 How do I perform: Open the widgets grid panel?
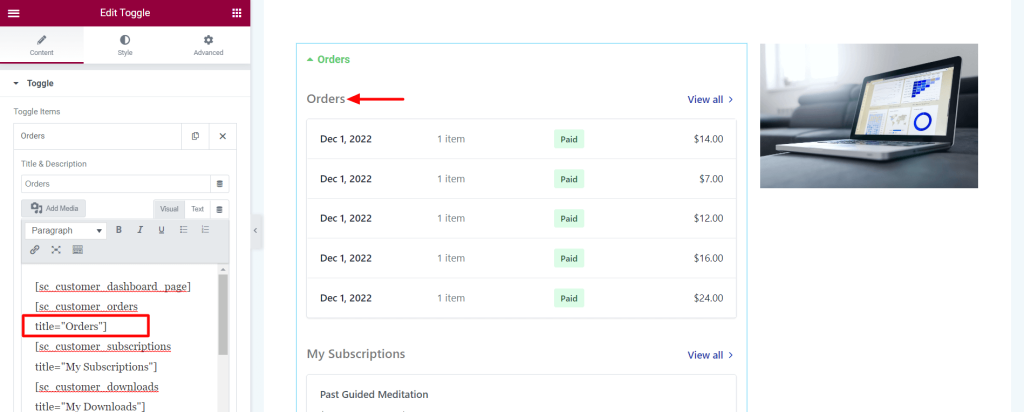[x=236, y=13]
